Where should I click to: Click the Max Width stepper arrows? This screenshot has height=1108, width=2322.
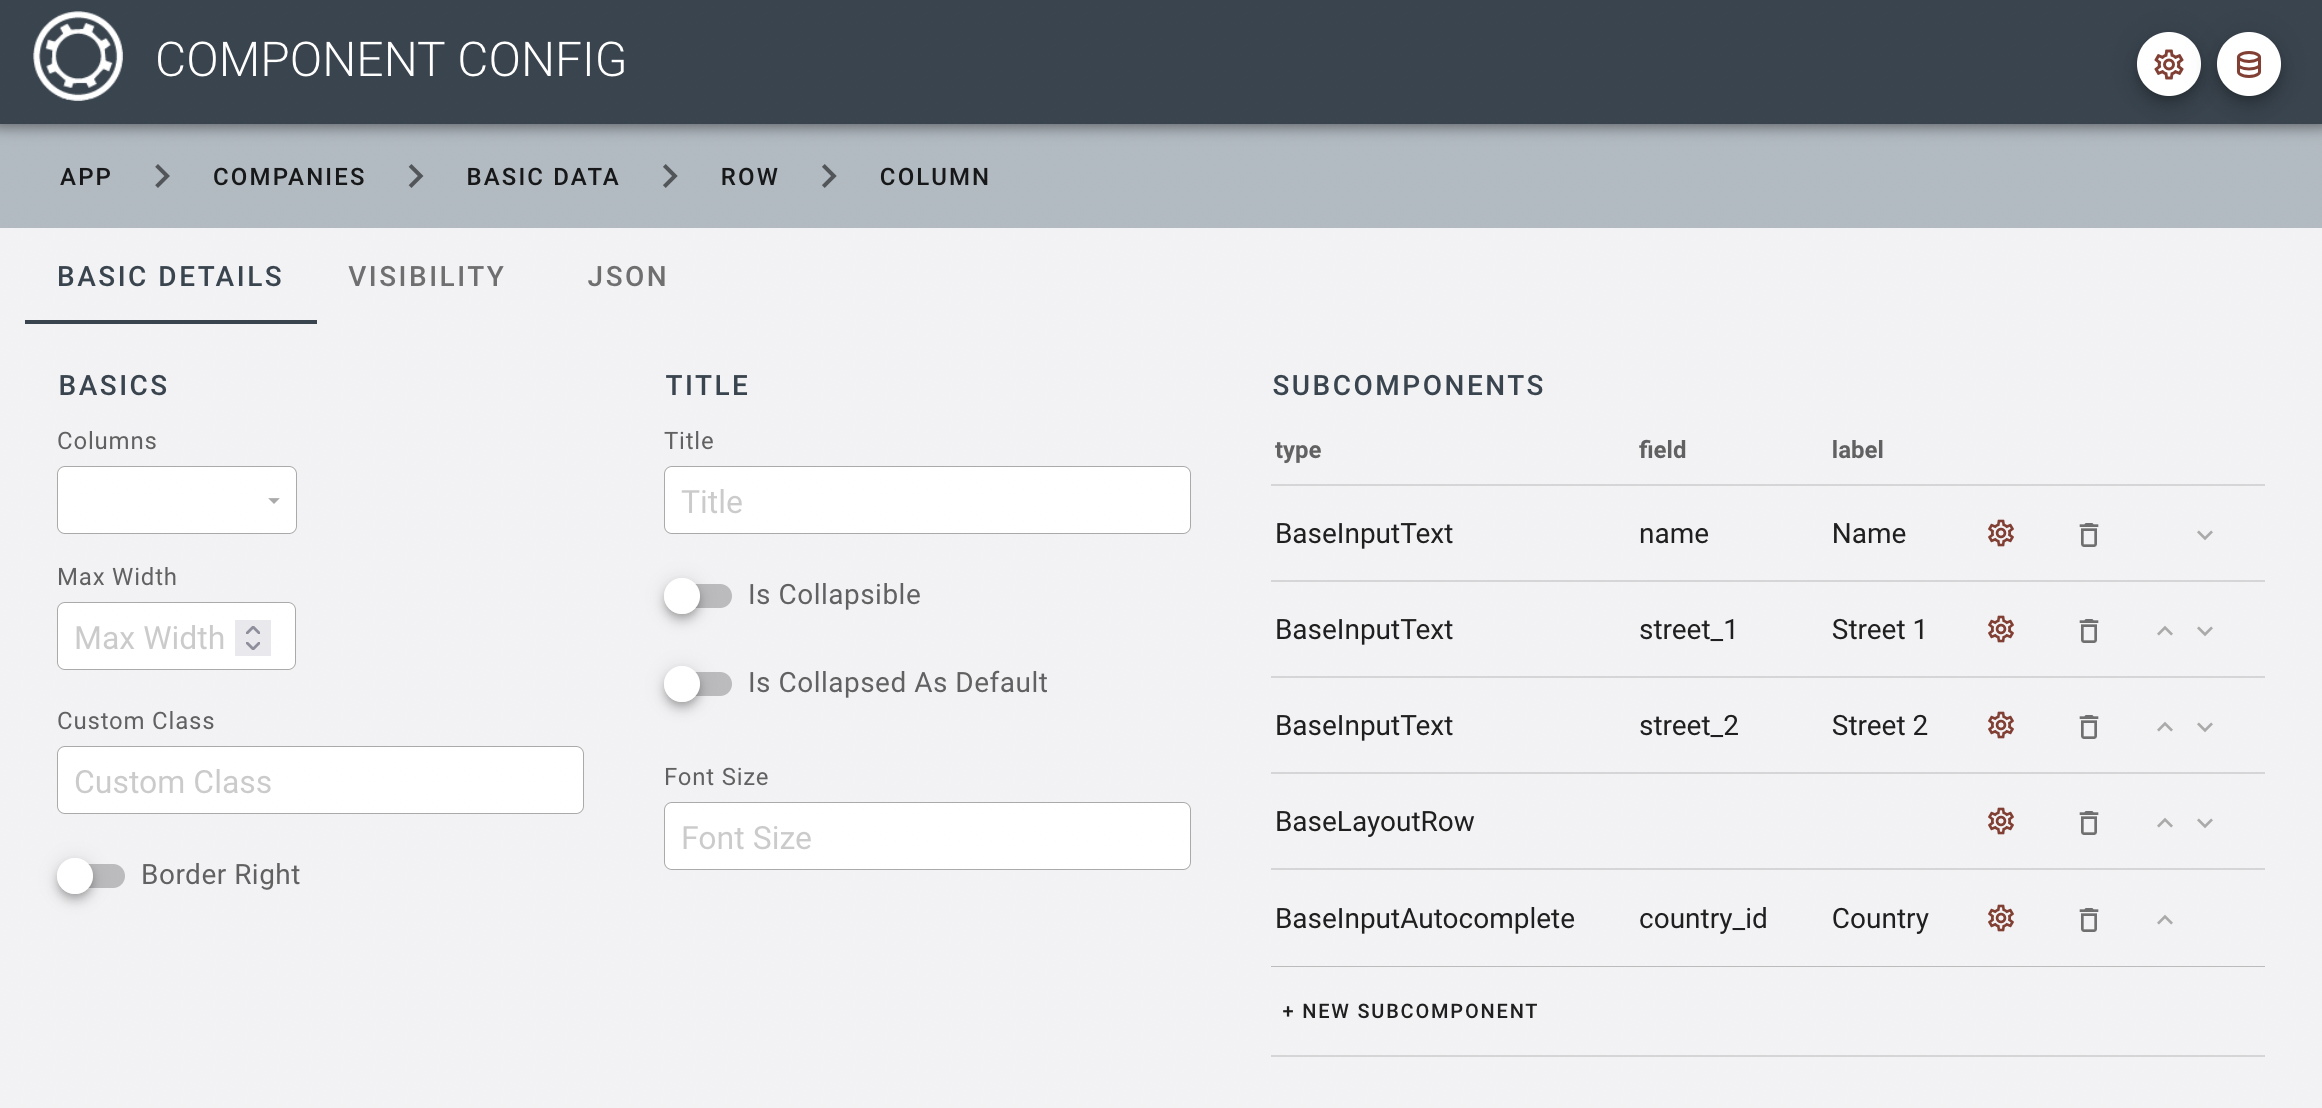(253, 637)
